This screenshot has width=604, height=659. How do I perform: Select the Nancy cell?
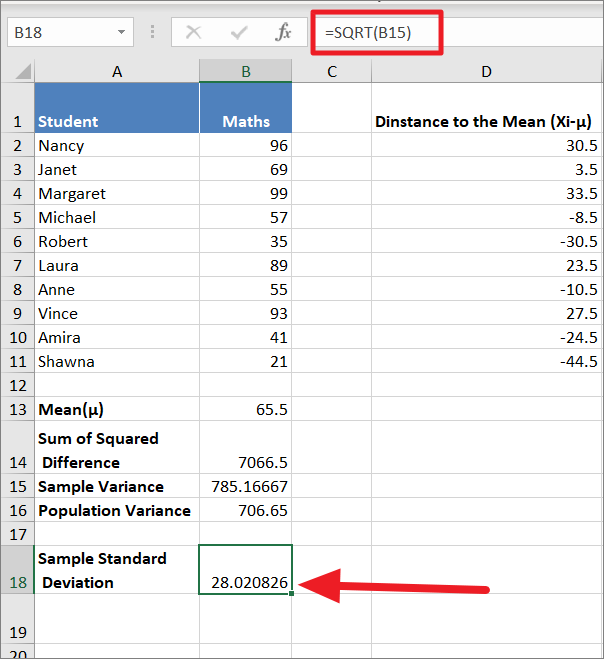click(x=117, y=145)
